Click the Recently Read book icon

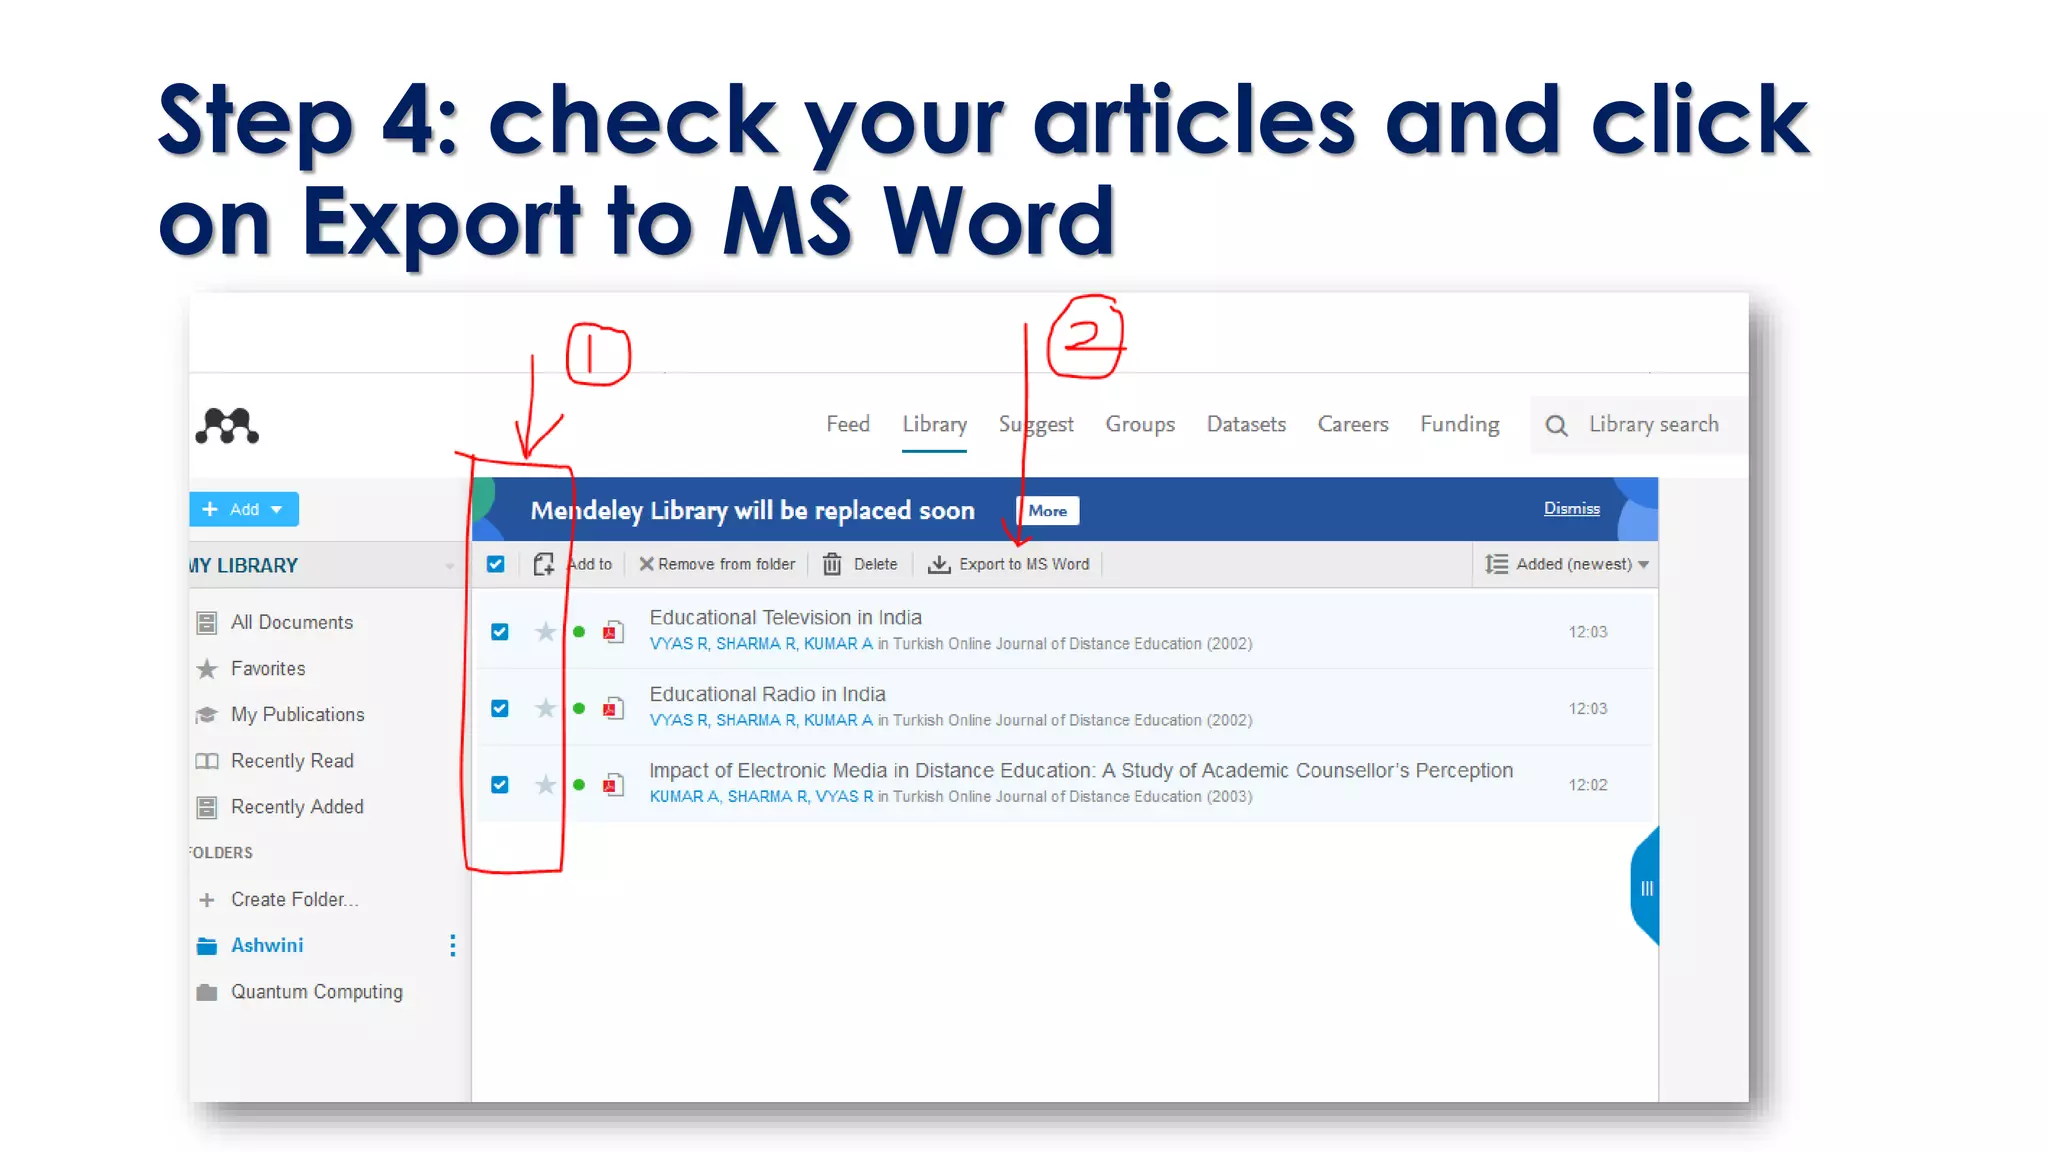(207, 761)
